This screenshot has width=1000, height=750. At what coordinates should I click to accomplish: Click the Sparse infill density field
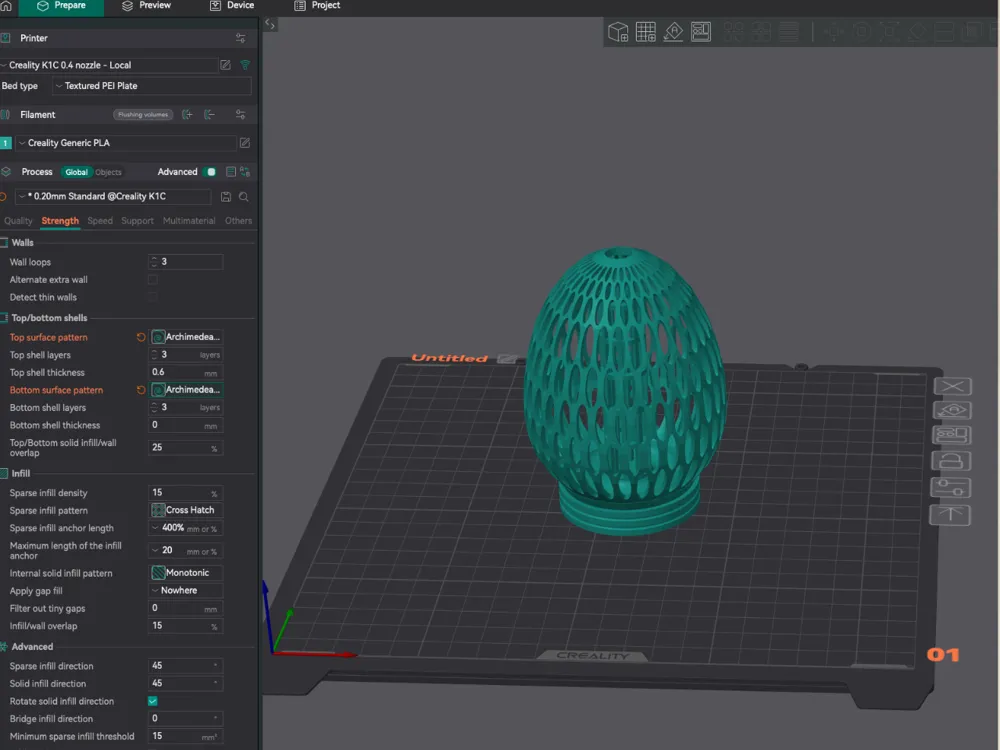186,493
